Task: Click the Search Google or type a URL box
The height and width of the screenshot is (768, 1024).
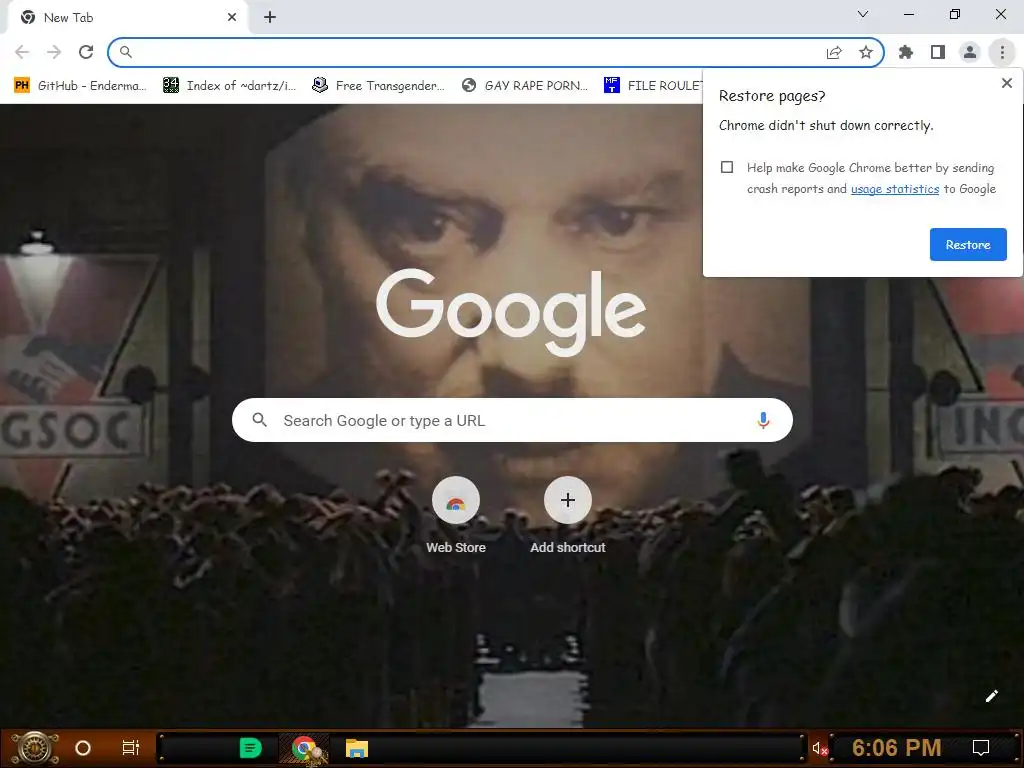Action: pos(512,420)
